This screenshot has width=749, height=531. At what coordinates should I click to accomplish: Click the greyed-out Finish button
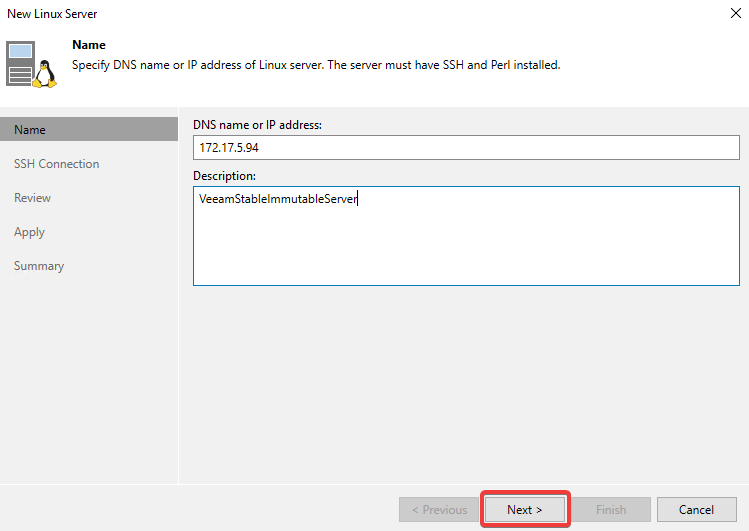[610, 510]
